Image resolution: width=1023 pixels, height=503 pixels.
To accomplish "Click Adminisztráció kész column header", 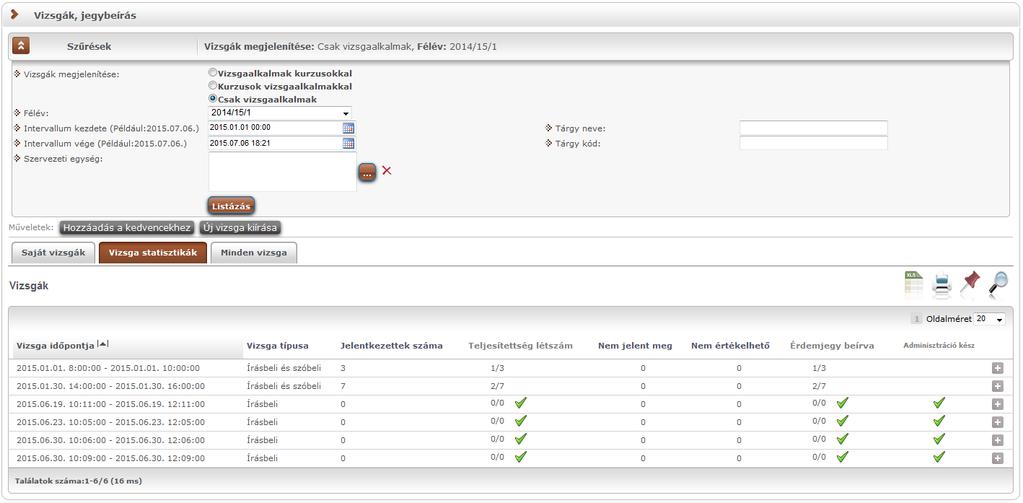I will point(939,346).
